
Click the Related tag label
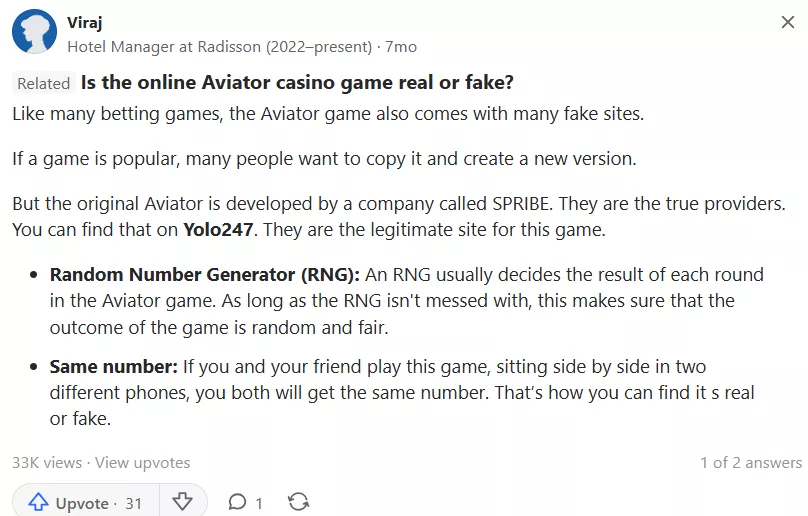pyautogui.click(x=44, y=83)
